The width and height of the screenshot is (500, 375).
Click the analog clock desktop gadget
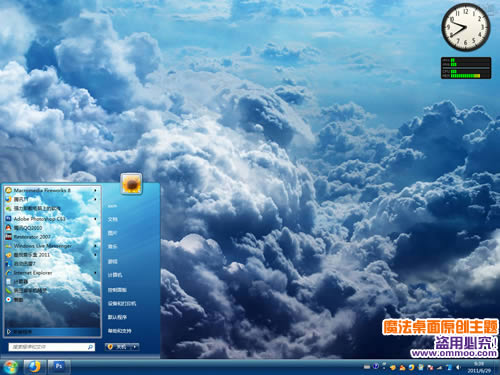[x=466, y=27]
